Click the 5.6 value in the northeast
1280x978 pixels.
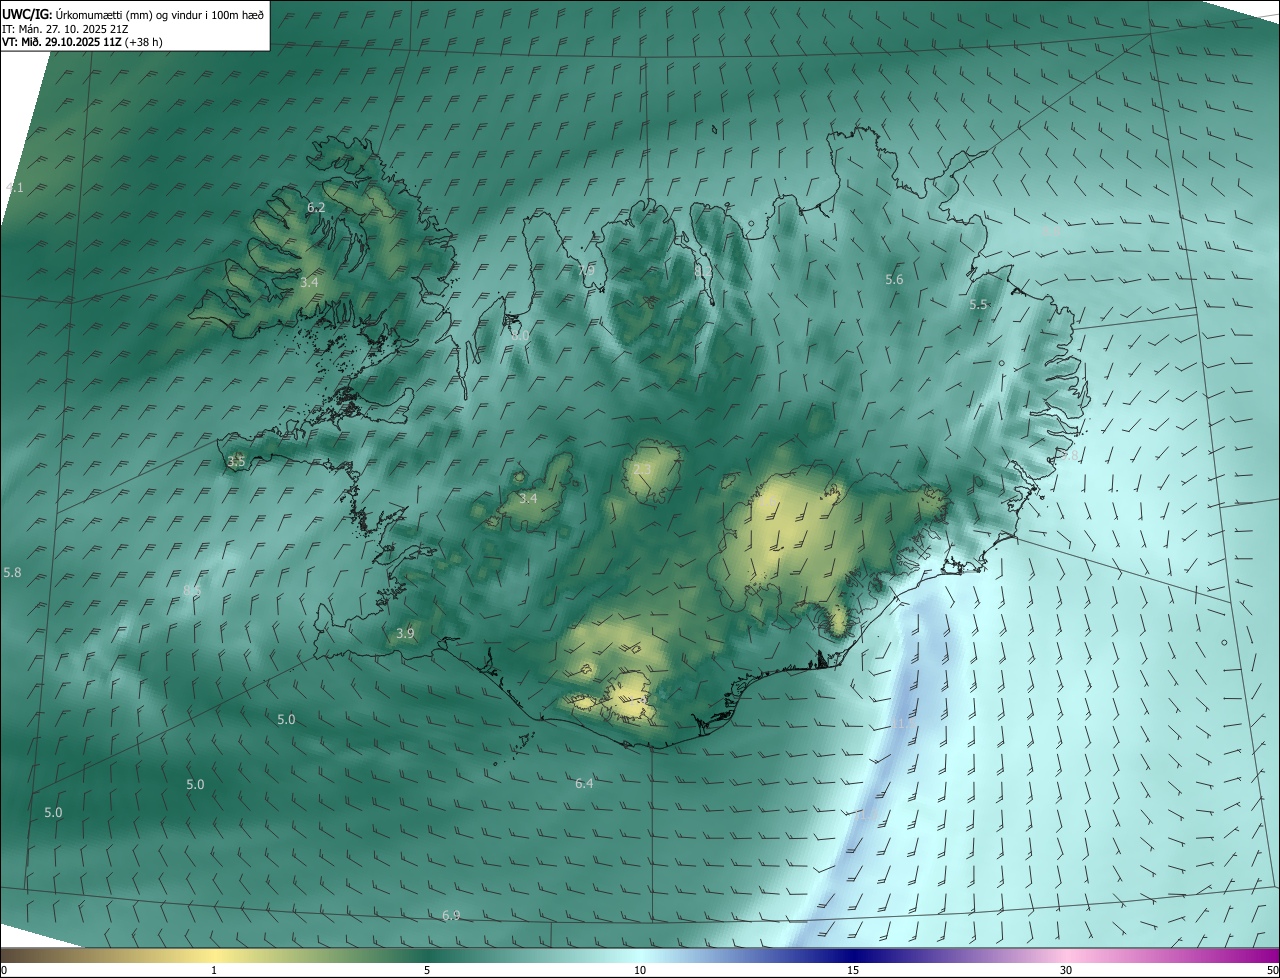pos(894,280)
